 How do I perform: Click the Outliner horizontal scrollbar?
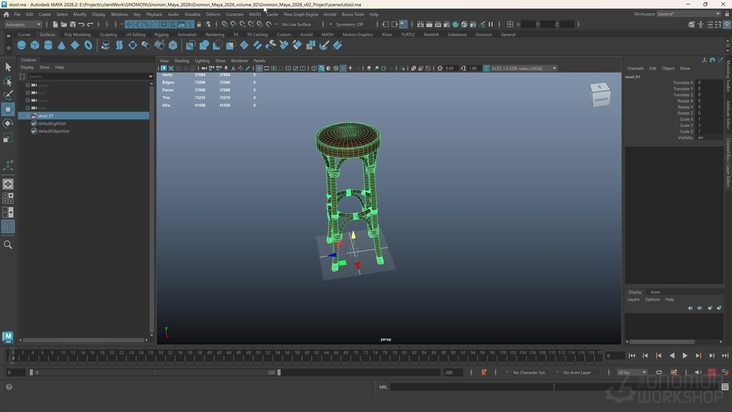84,340
